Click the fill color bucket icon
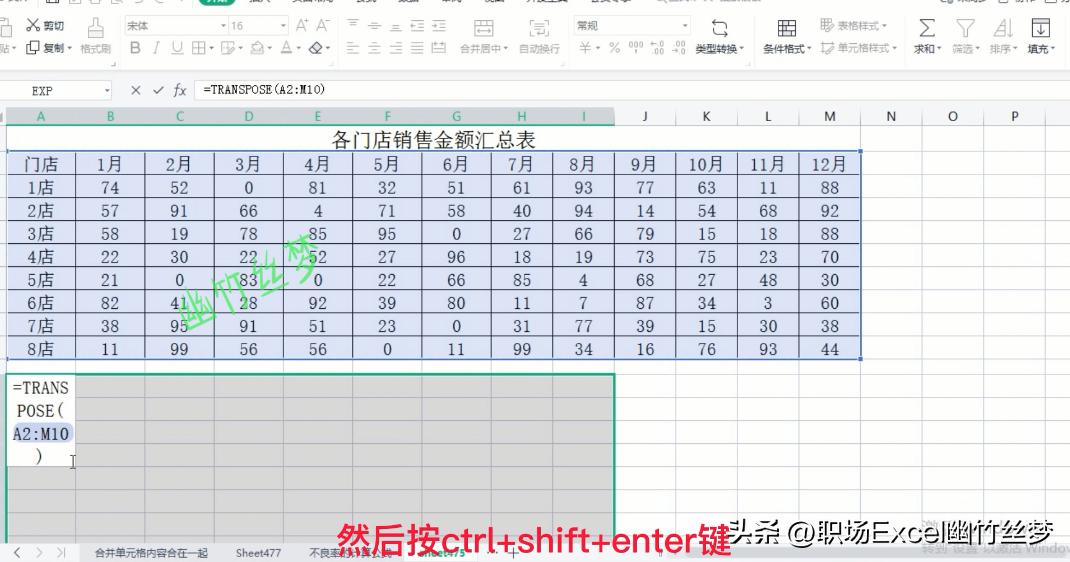Screen dimensions: 1070x562 257,48
